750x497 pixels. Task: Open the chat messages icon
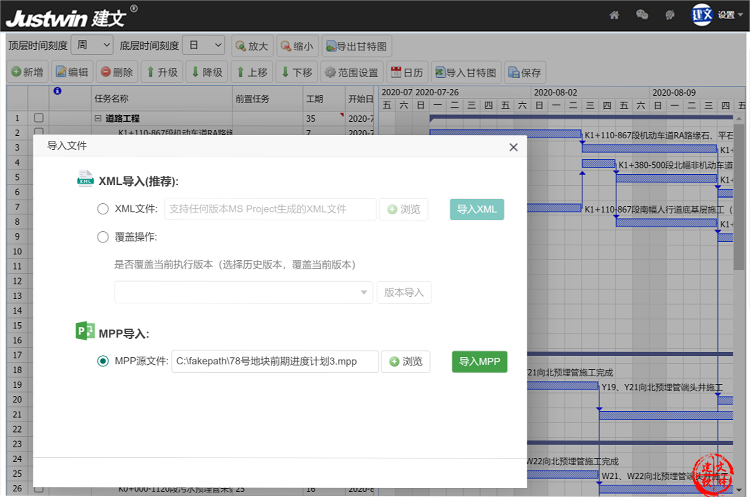point(642,15)
